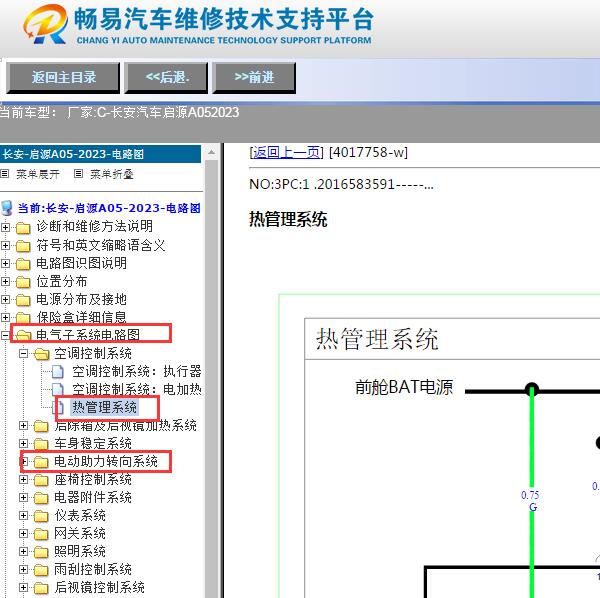Click folder icon beside 位置分布
The height and width of the screenshot is (598, 600).
coord(23,282)
